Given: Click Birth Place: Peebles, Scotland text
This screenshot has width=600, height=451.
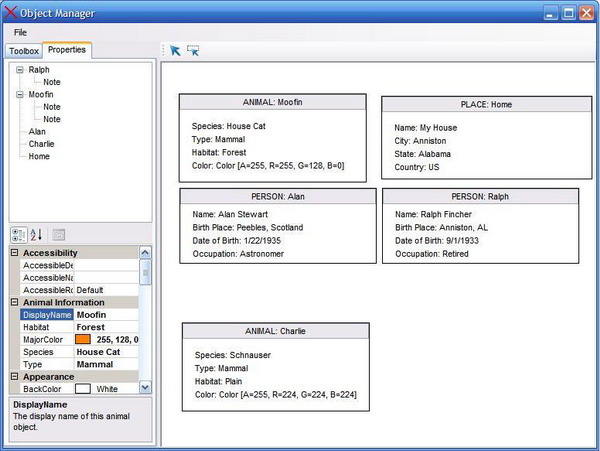Looking at the screenshot, I should click(248, 228).
